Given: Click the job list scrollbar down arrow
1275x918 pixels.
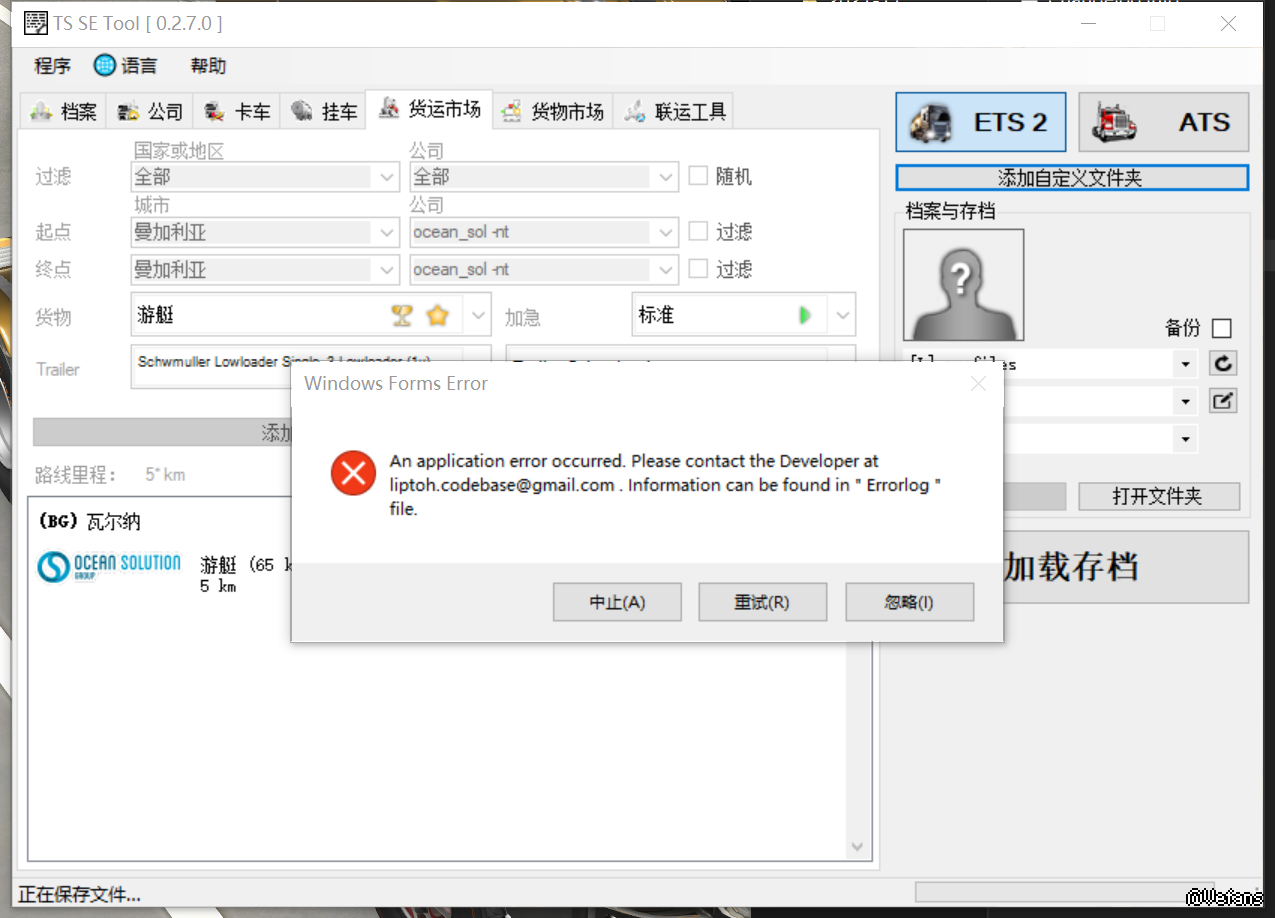Looking at the screenshot, I should click(x=857, y=847).
